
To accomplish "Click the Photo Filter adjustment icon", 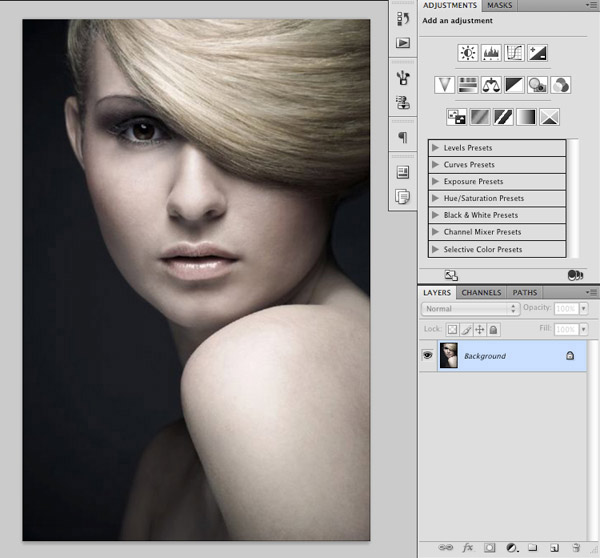I will [537, 85].
